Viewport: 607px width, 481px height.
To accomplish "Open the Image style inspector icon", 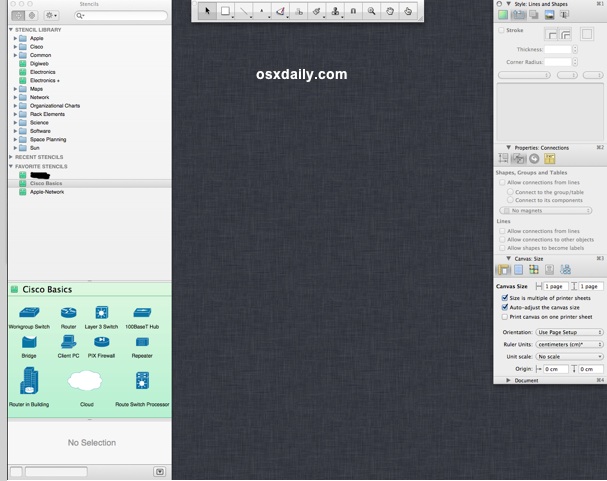I will (x=549, y=15).
